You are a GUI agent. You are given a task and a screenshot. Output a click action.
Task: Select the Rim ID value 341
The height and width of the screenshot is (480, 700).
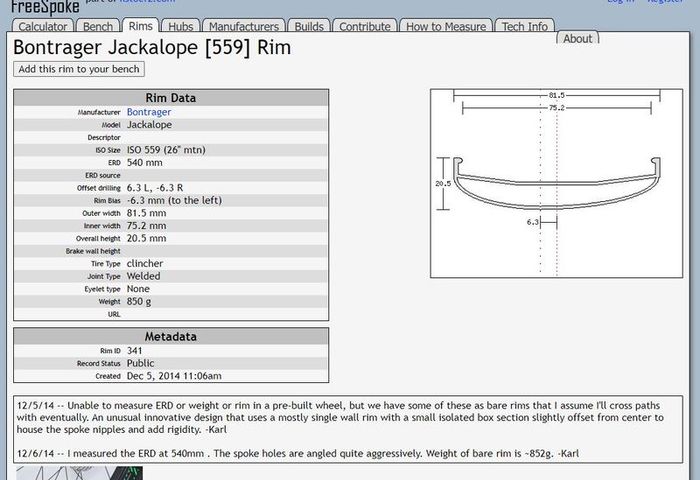point(134,351)
